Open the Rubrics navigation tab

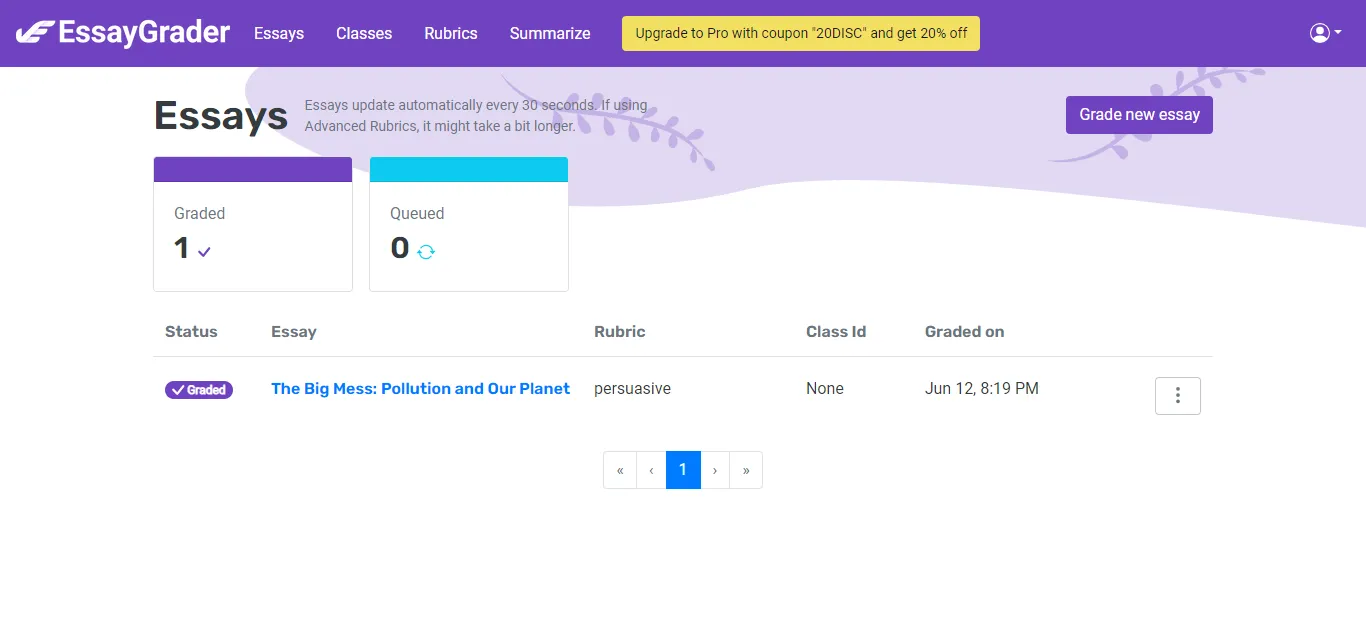pos(451,33)
